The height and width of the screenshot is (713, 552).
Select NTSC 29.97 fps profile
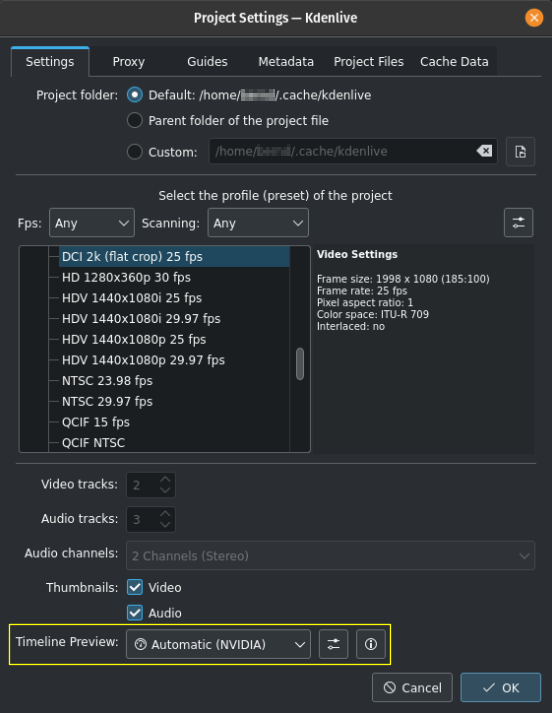coord(174,402)
